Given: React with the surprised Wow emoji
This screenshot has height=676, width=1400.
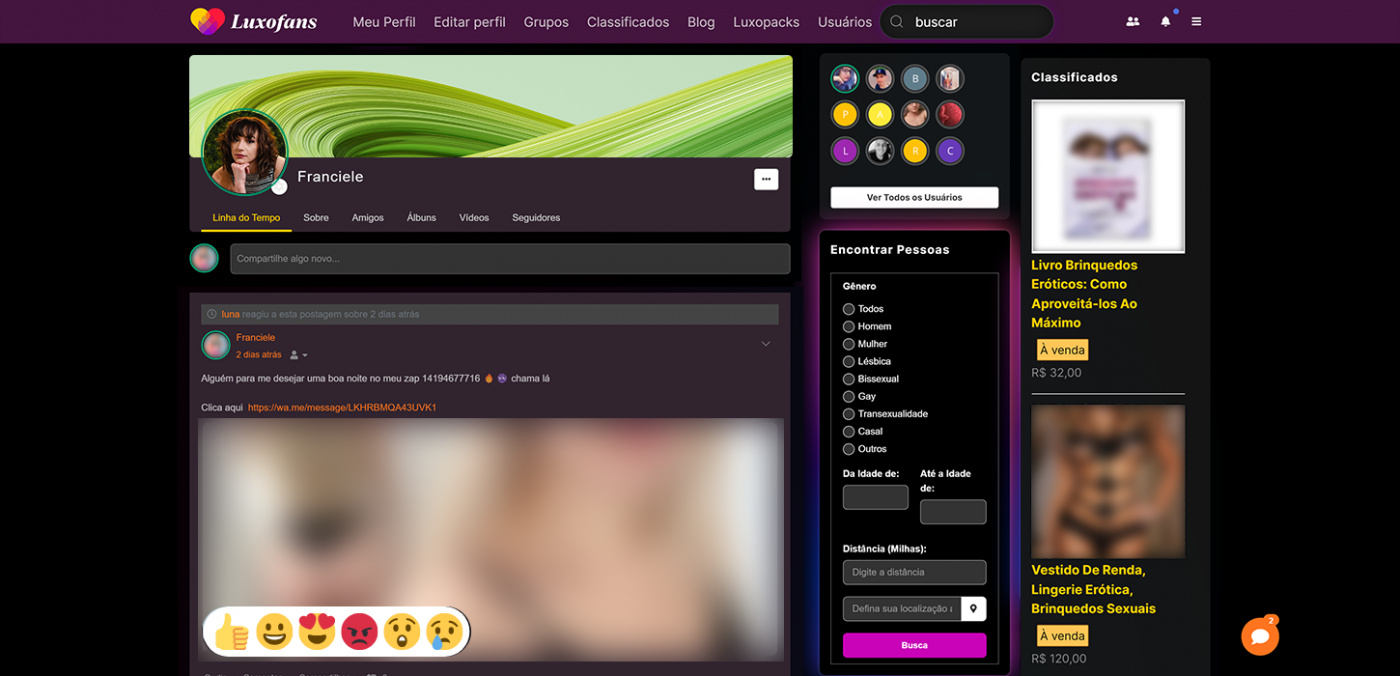Looking at the screenshot, I should (x=401, y=631).
